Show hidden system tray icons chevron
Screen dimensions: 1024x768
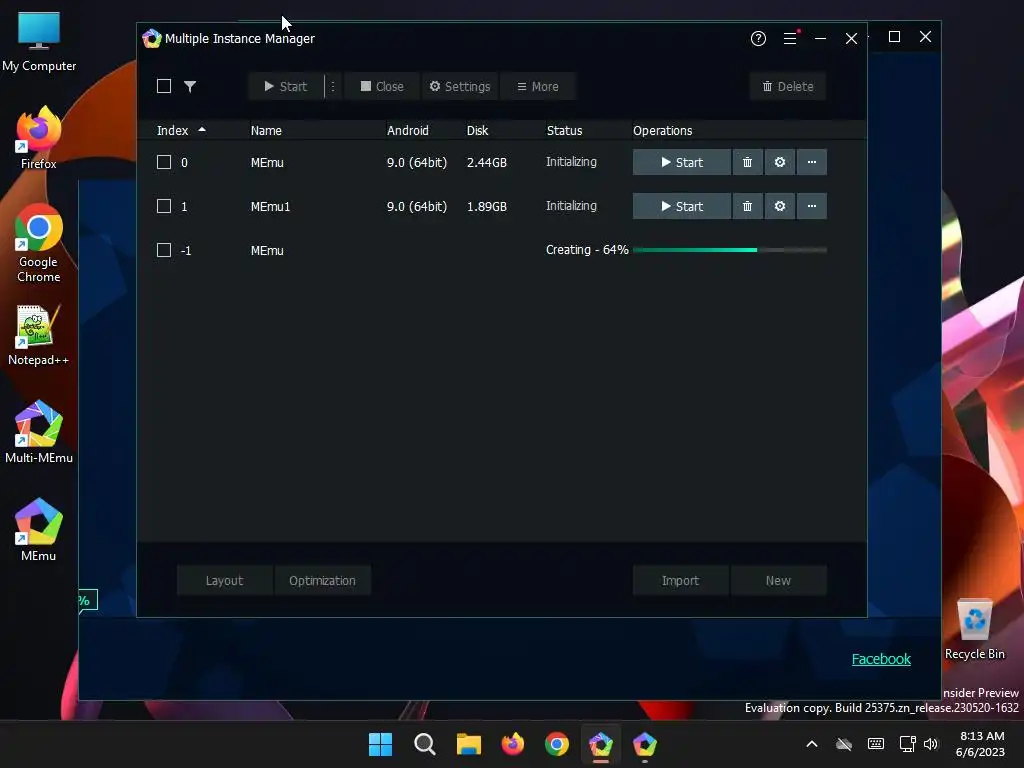point(812,744)
